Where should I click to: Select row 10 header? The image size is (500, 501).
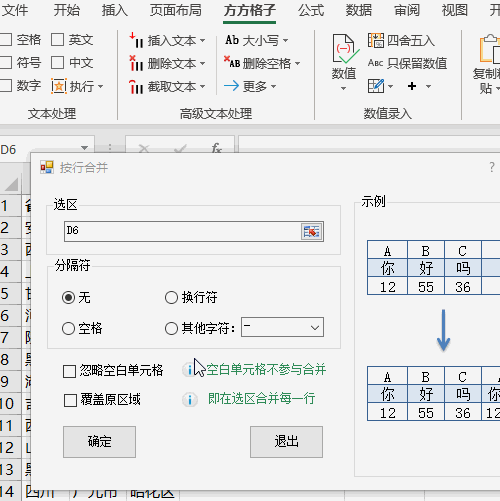pyautogui.click(x=10, y=403)
